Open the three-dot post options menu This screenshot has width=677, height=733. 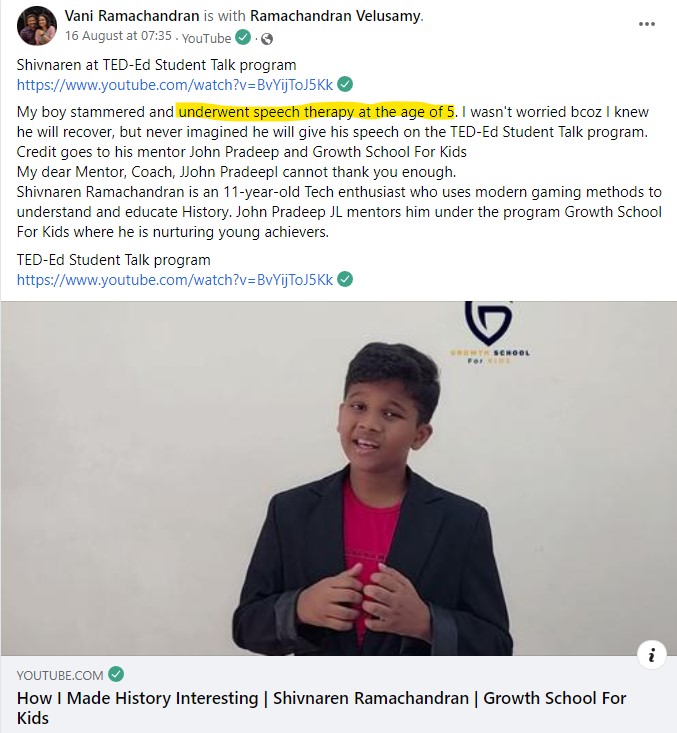646,24
